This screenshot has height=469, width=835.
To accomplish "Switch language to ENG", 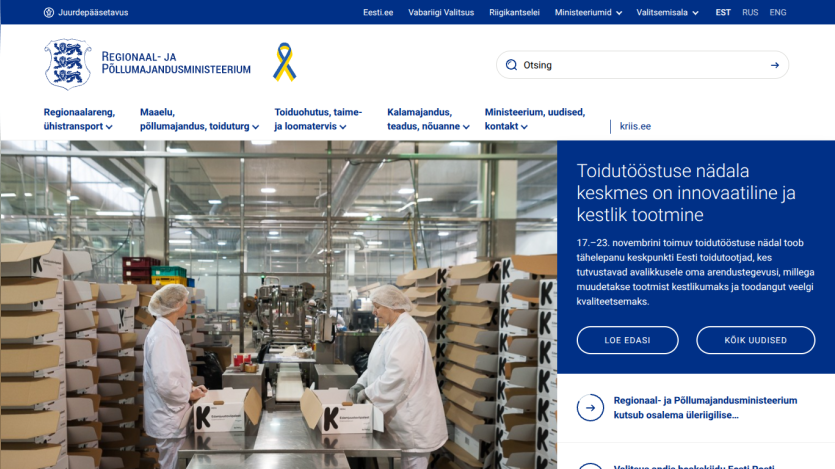I will 777,12.
